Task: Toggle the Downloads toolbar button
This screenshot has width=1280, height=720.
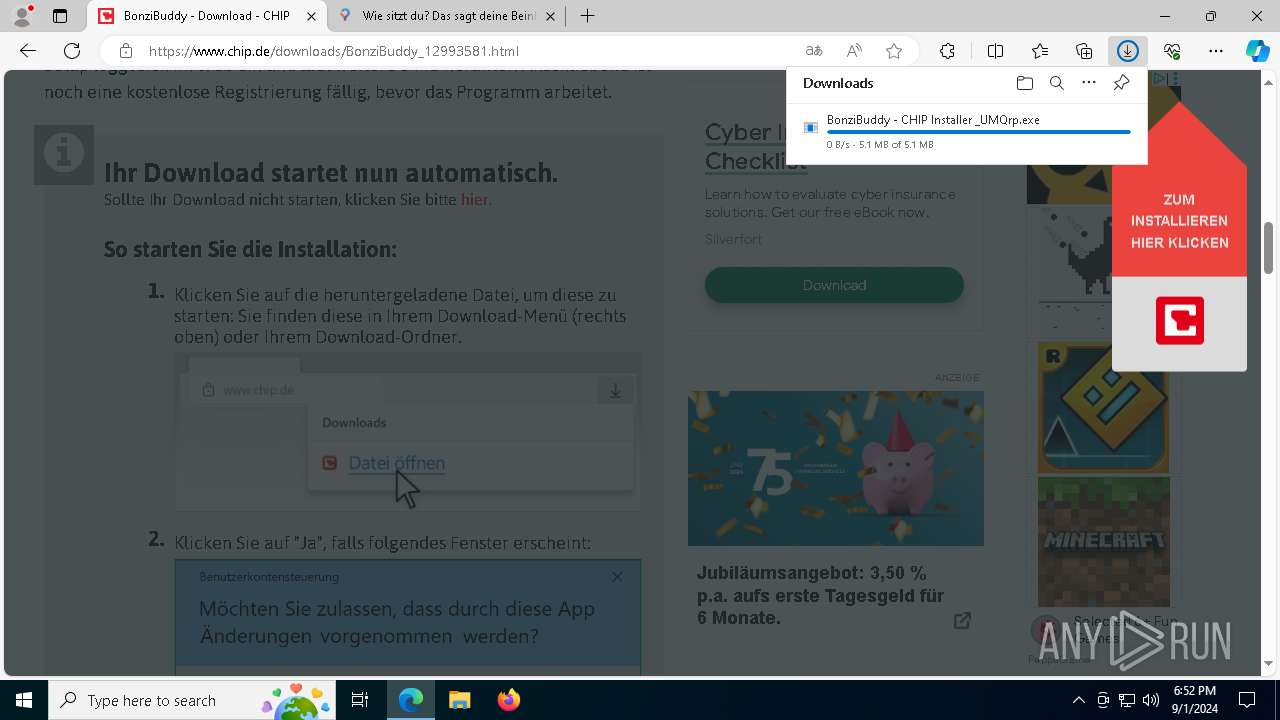Action: (1128, 51)
